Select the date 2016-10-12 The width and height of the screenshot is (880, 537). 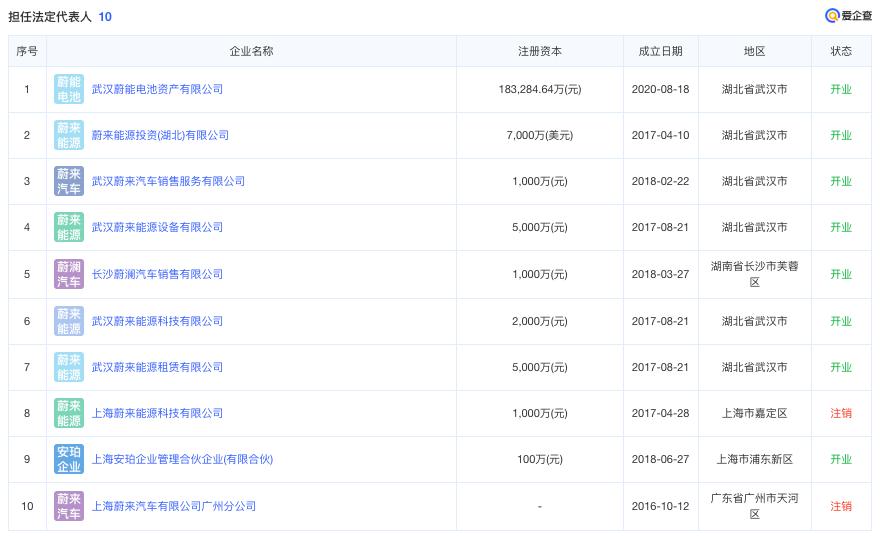click(x=661, y=506)
